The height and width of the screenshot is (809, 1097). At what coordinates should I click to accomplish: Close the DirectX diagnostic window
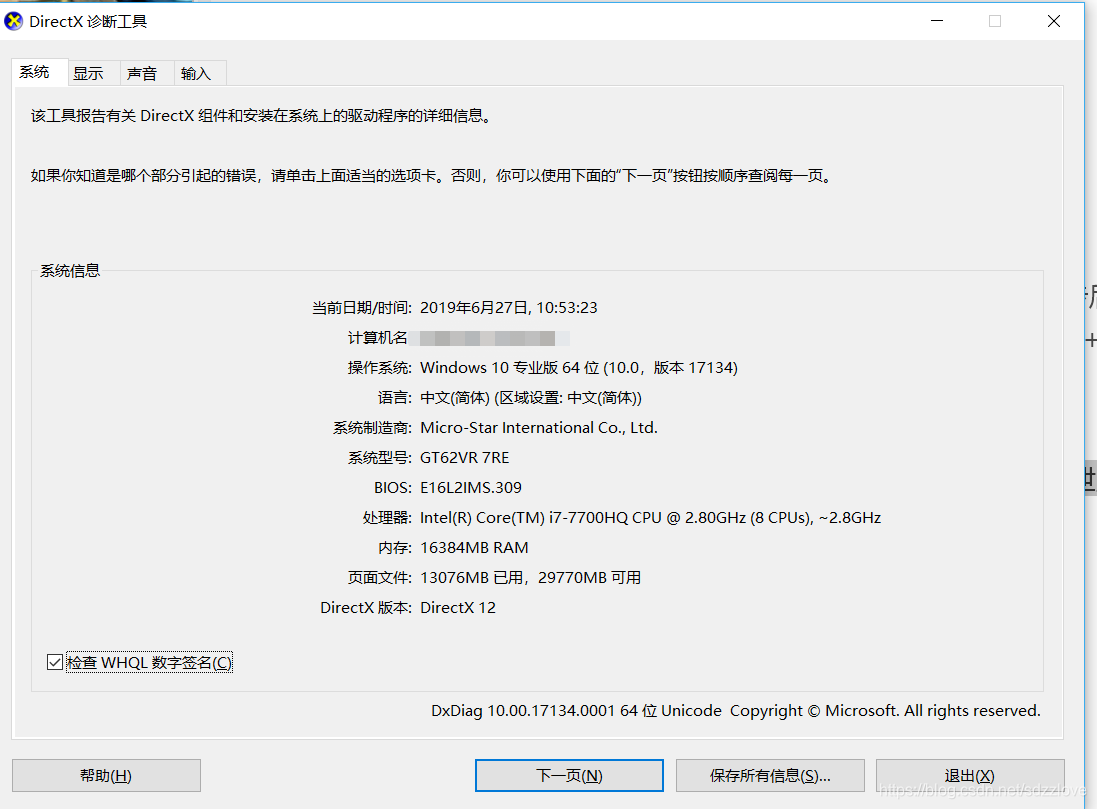1054,21
